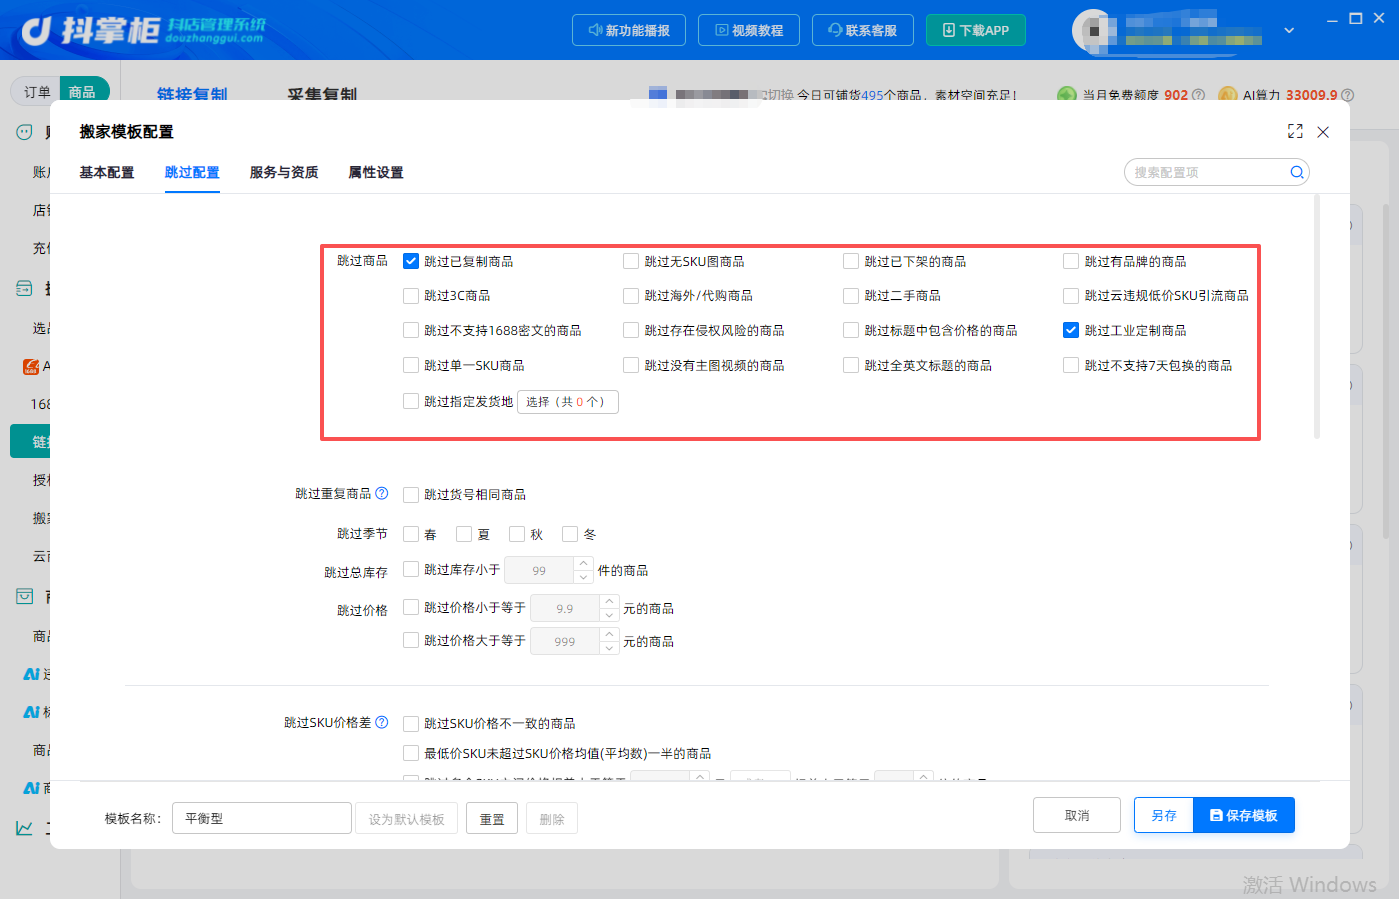Open 服务与资质 tab
1399x899 pixels.
(284, 172)
